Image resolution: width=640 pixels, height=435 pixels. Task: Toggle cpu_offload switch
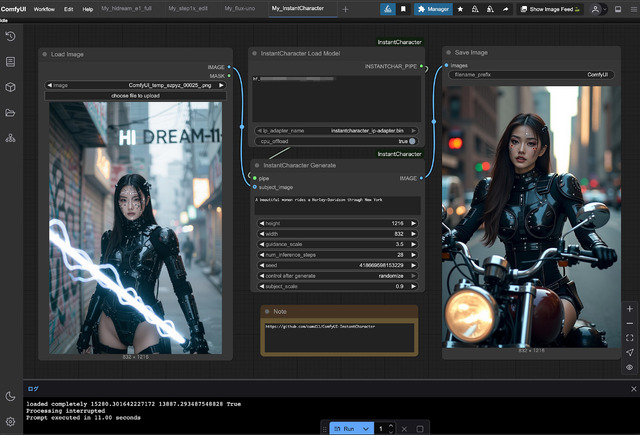[412, 141]
